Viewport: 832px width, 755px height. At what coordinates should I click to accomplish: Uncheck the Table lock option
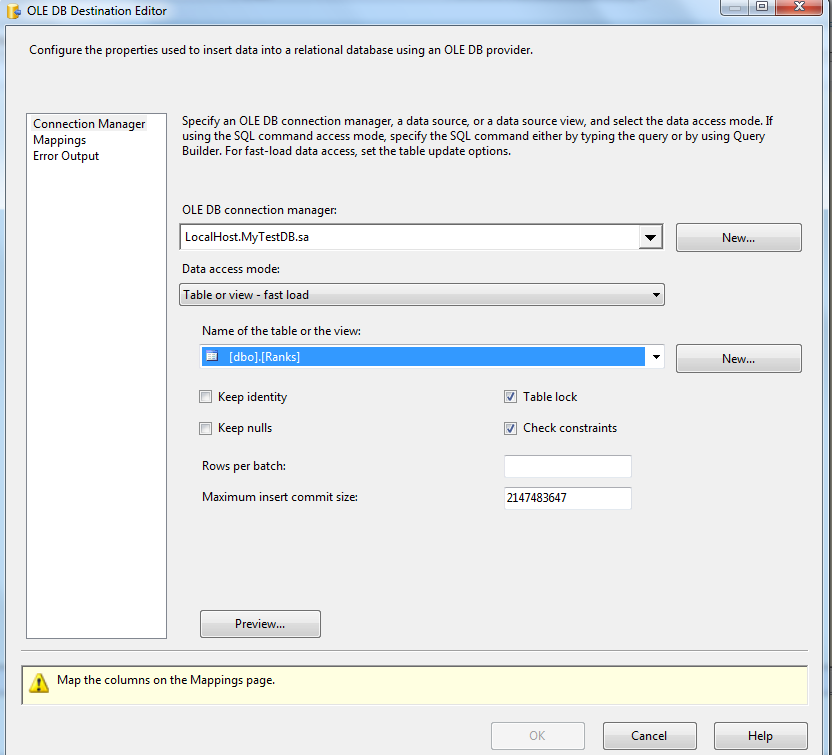click(510, 397)
